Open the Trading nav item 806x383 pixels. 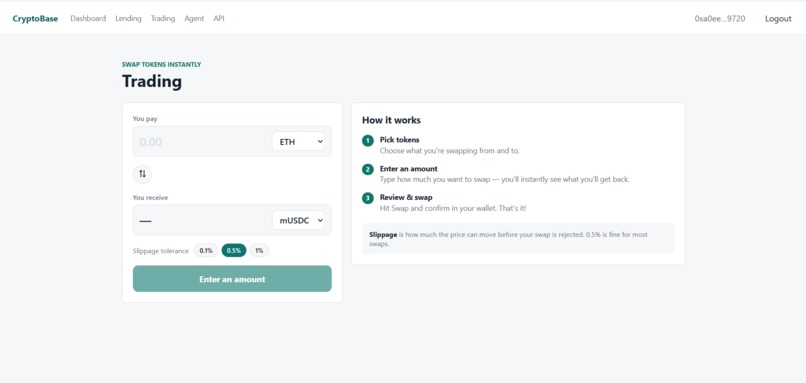(162, 19)
